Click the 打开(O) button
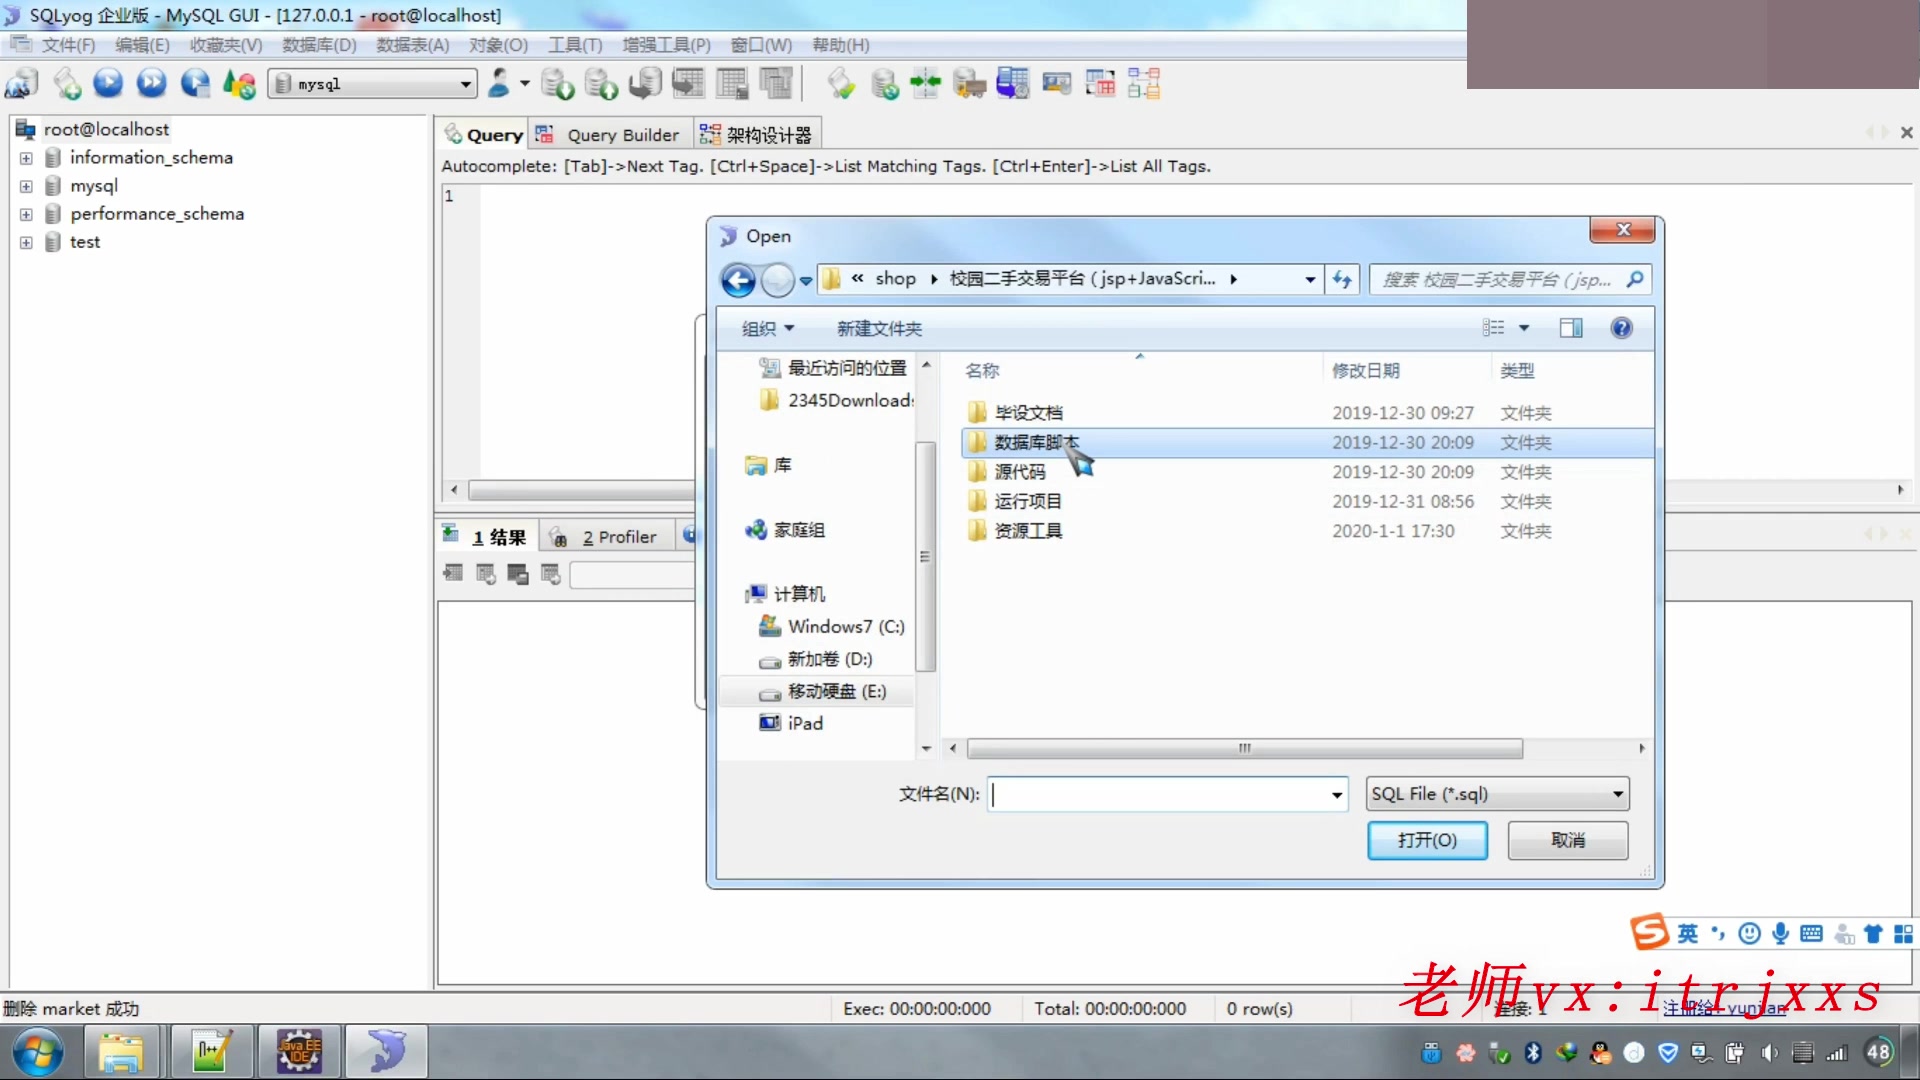Image resolution: width=1920 pixels, height=1080 pixels. (1427, 840)
